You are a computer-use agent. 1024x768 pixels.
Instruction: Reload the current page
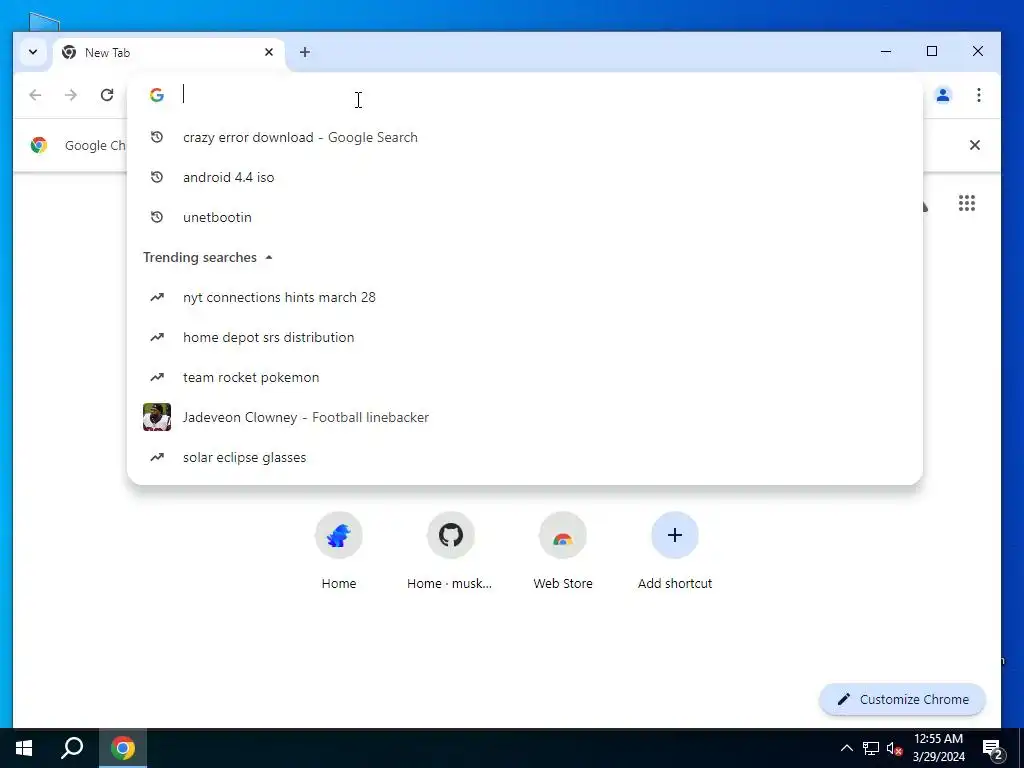tap(107, 95)
